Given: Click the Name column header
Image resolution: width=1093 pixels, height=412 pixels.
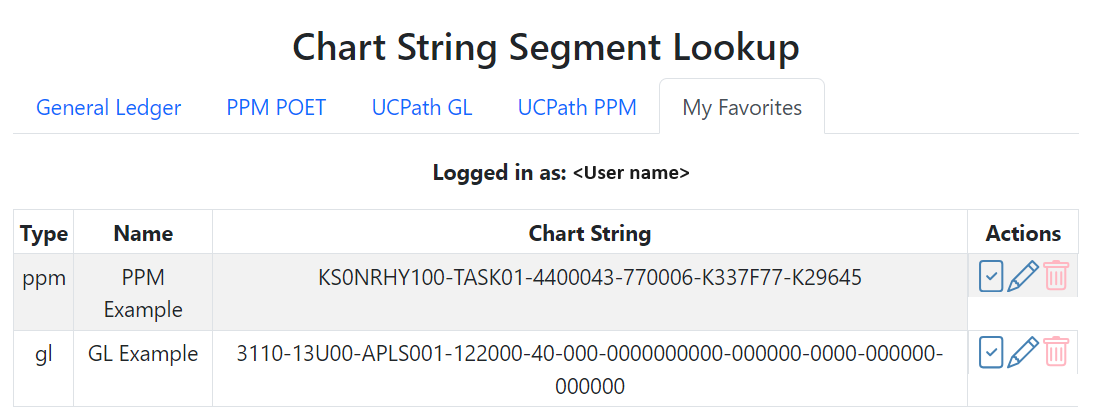Looking at the screenshot, I should 143,233.
